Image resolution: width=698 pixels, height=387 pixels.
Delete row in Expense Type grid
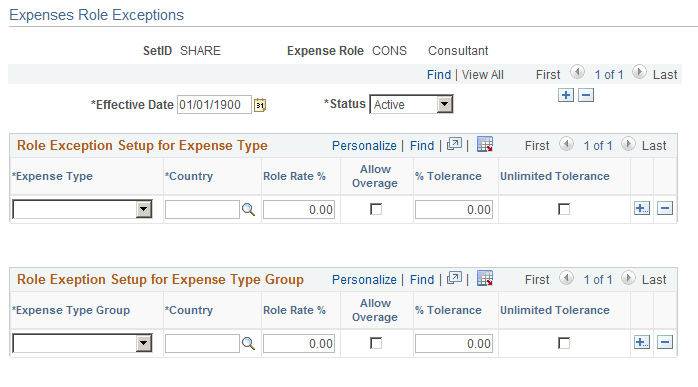(665, 208)
